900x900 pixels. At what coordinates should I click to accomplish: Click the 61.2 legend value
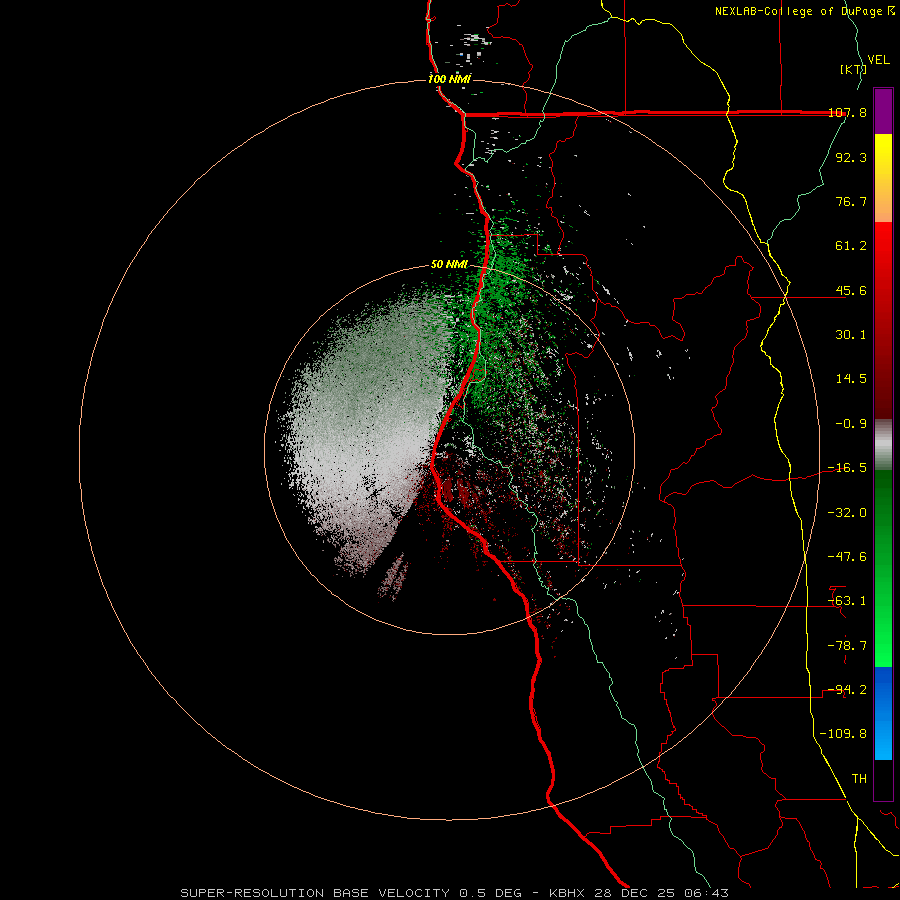pos(851,246)
